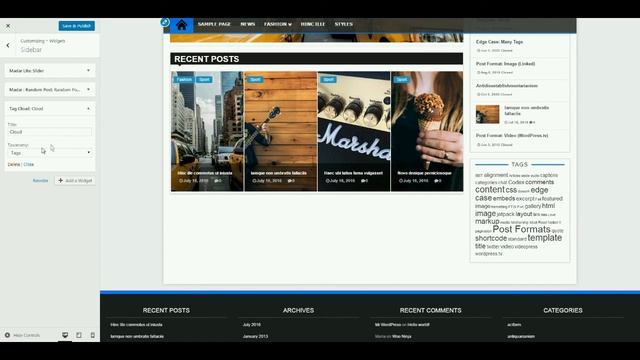The width and height of the screenshot is (640, 360).
Task: Open the fourth site menu item before Styles
Action: 313,24
